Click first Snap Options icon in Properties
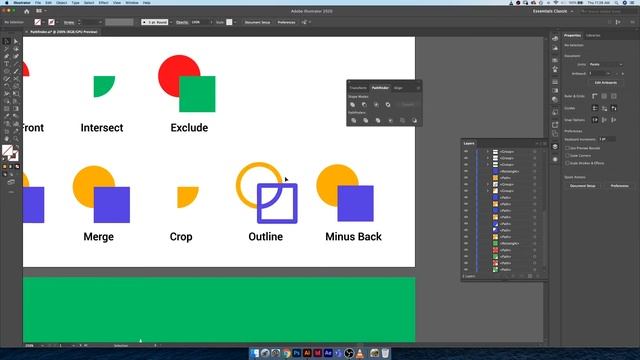The width and height of the screenshot is (640, 360). pos(595,120)
